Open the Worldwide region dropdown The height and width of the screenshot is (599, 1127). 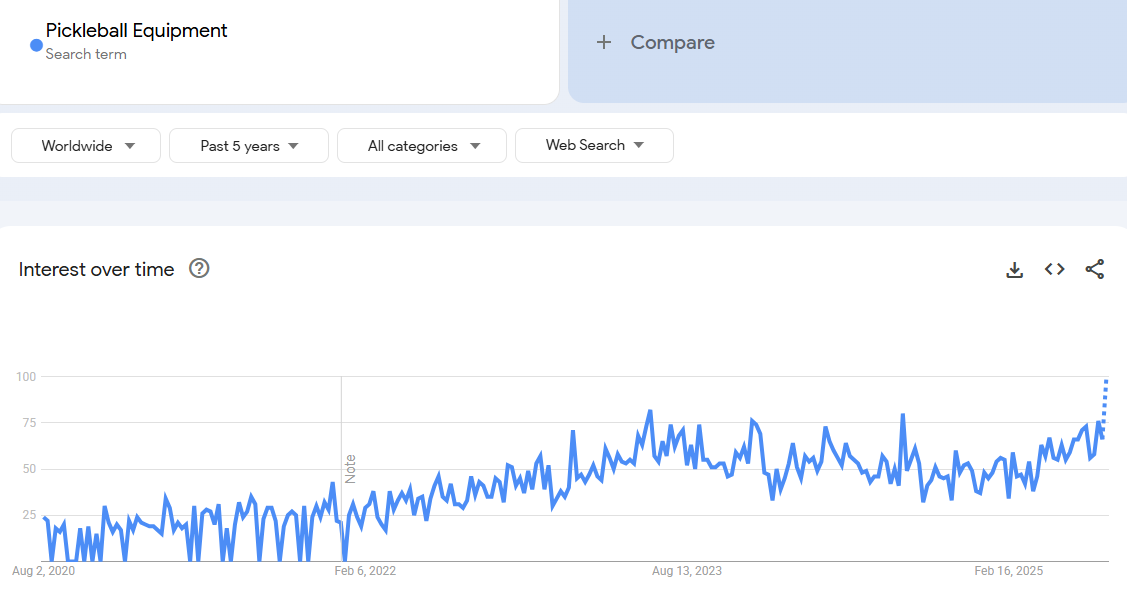coord(86,146)
